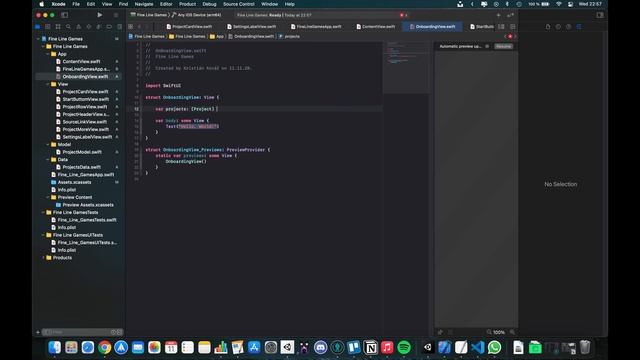Switch to ProjectCardView.swift tab
Viewport: 640px width, 360px height.
[189, 27]
